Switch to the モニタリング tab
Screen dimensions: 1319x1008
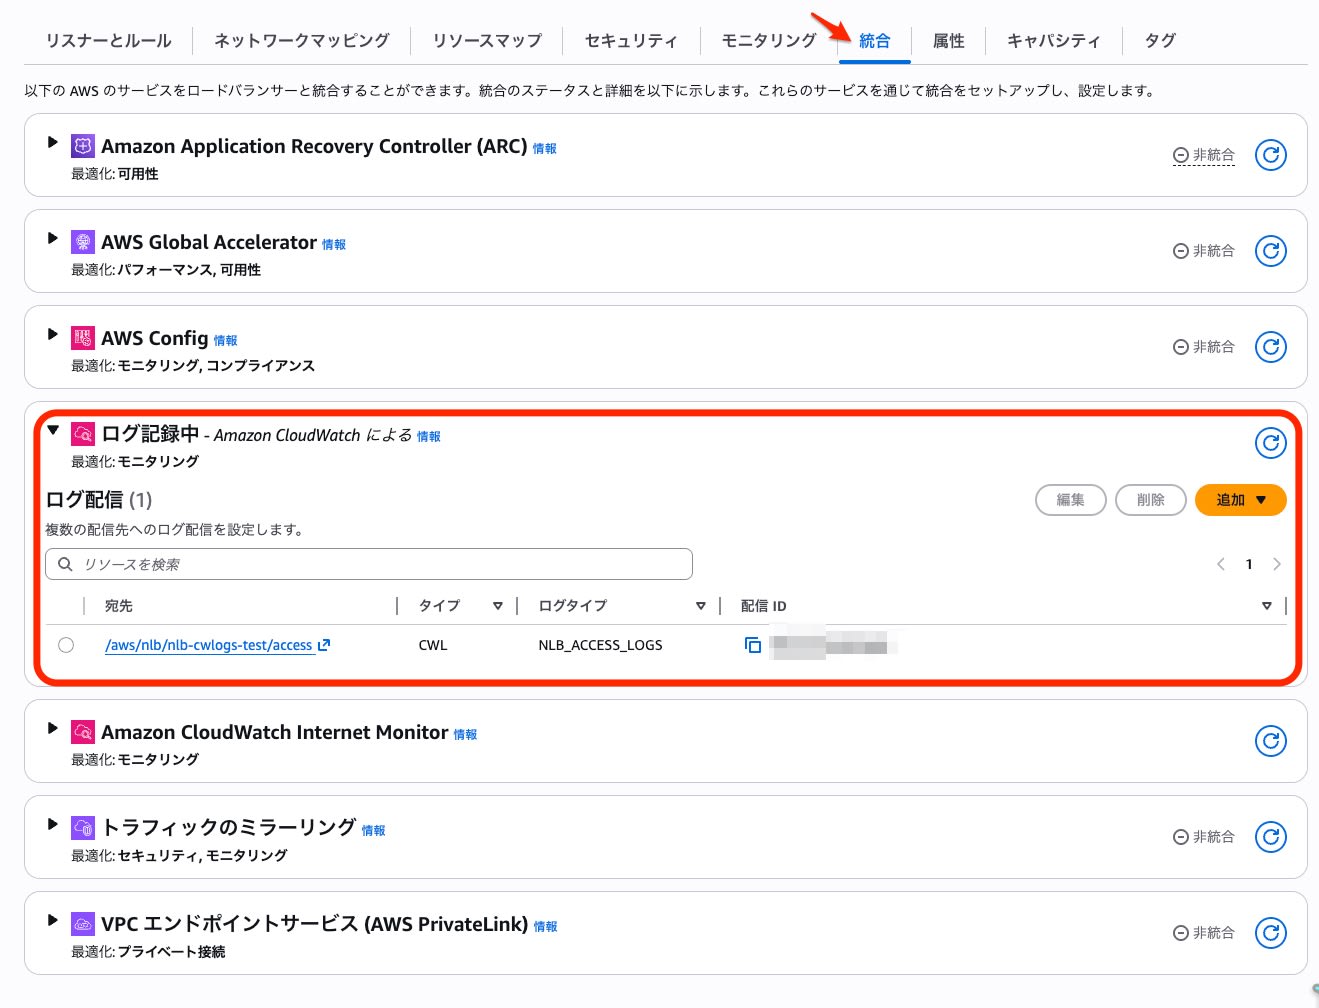(x=769, y=41)
